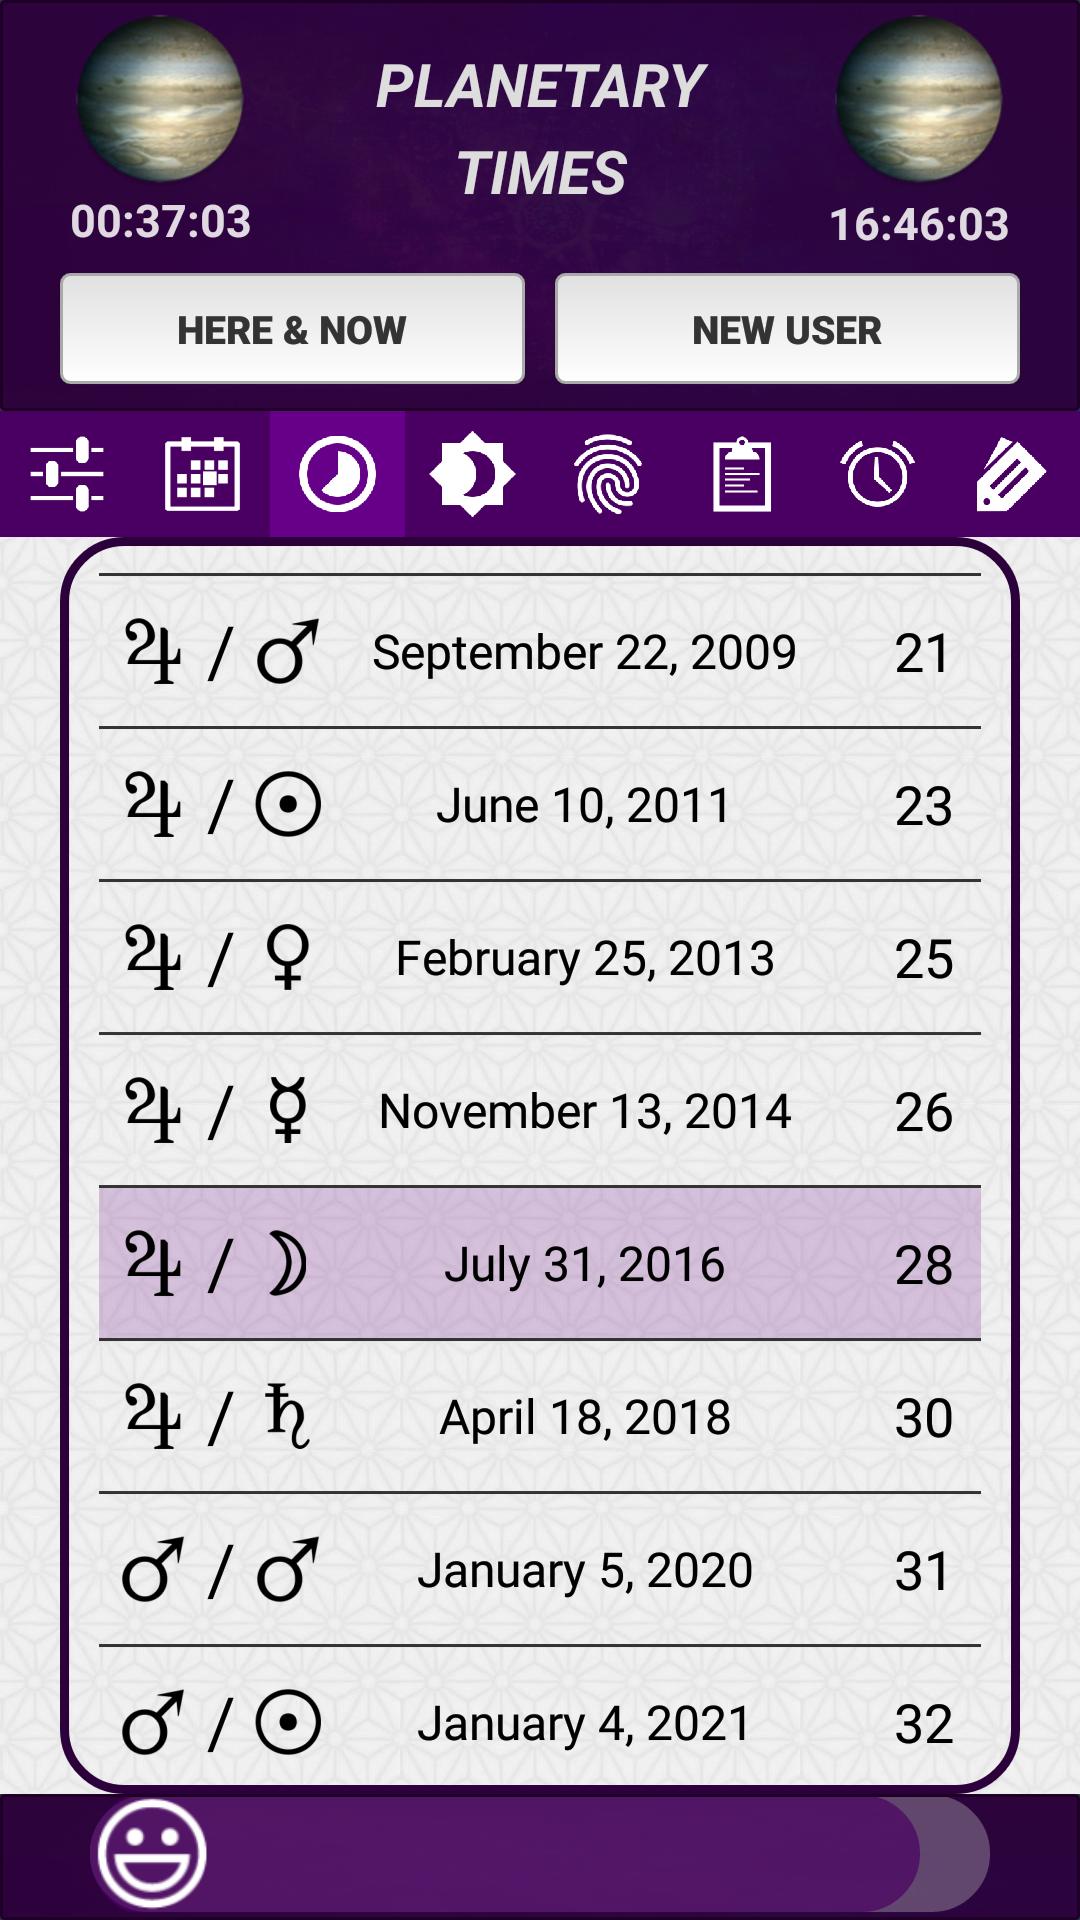Select the January 5, 2020 Mars row
This screenshot has width=1080, height=1920.
point(540,1570)
